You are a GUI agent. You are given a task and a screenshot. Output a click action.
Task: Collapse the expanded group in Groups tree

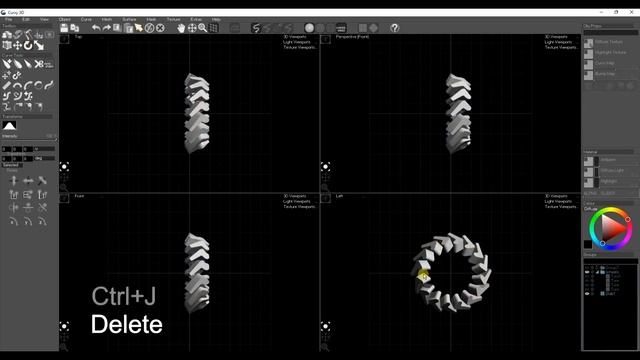click(597, 272)
